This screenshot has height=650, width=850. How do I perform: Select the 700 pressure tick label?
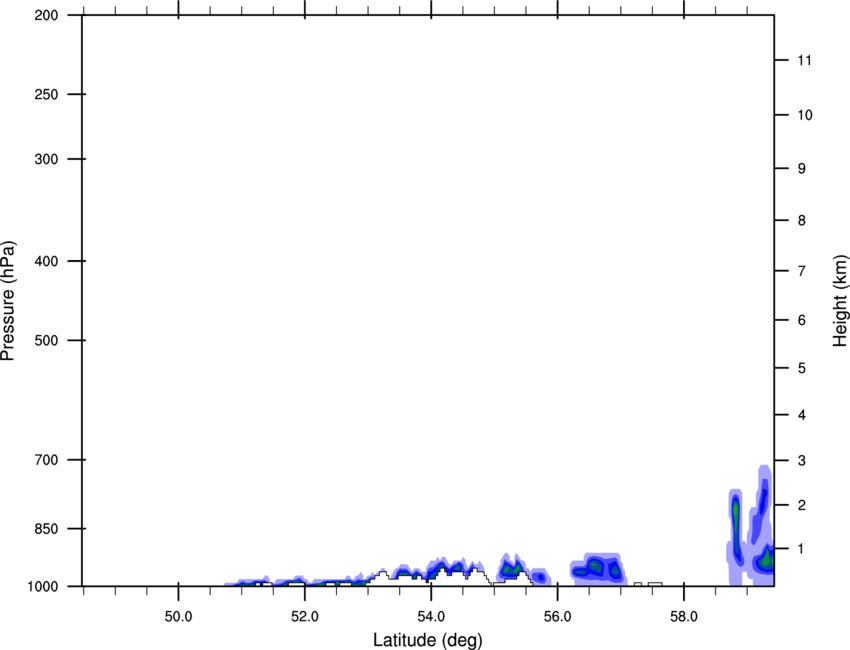point(46,460)
